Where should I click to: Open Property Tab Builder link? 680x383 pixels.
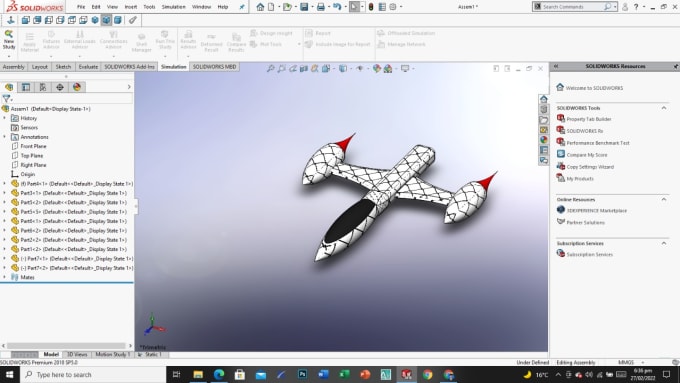pyautogui.click(x=588, y=119)
